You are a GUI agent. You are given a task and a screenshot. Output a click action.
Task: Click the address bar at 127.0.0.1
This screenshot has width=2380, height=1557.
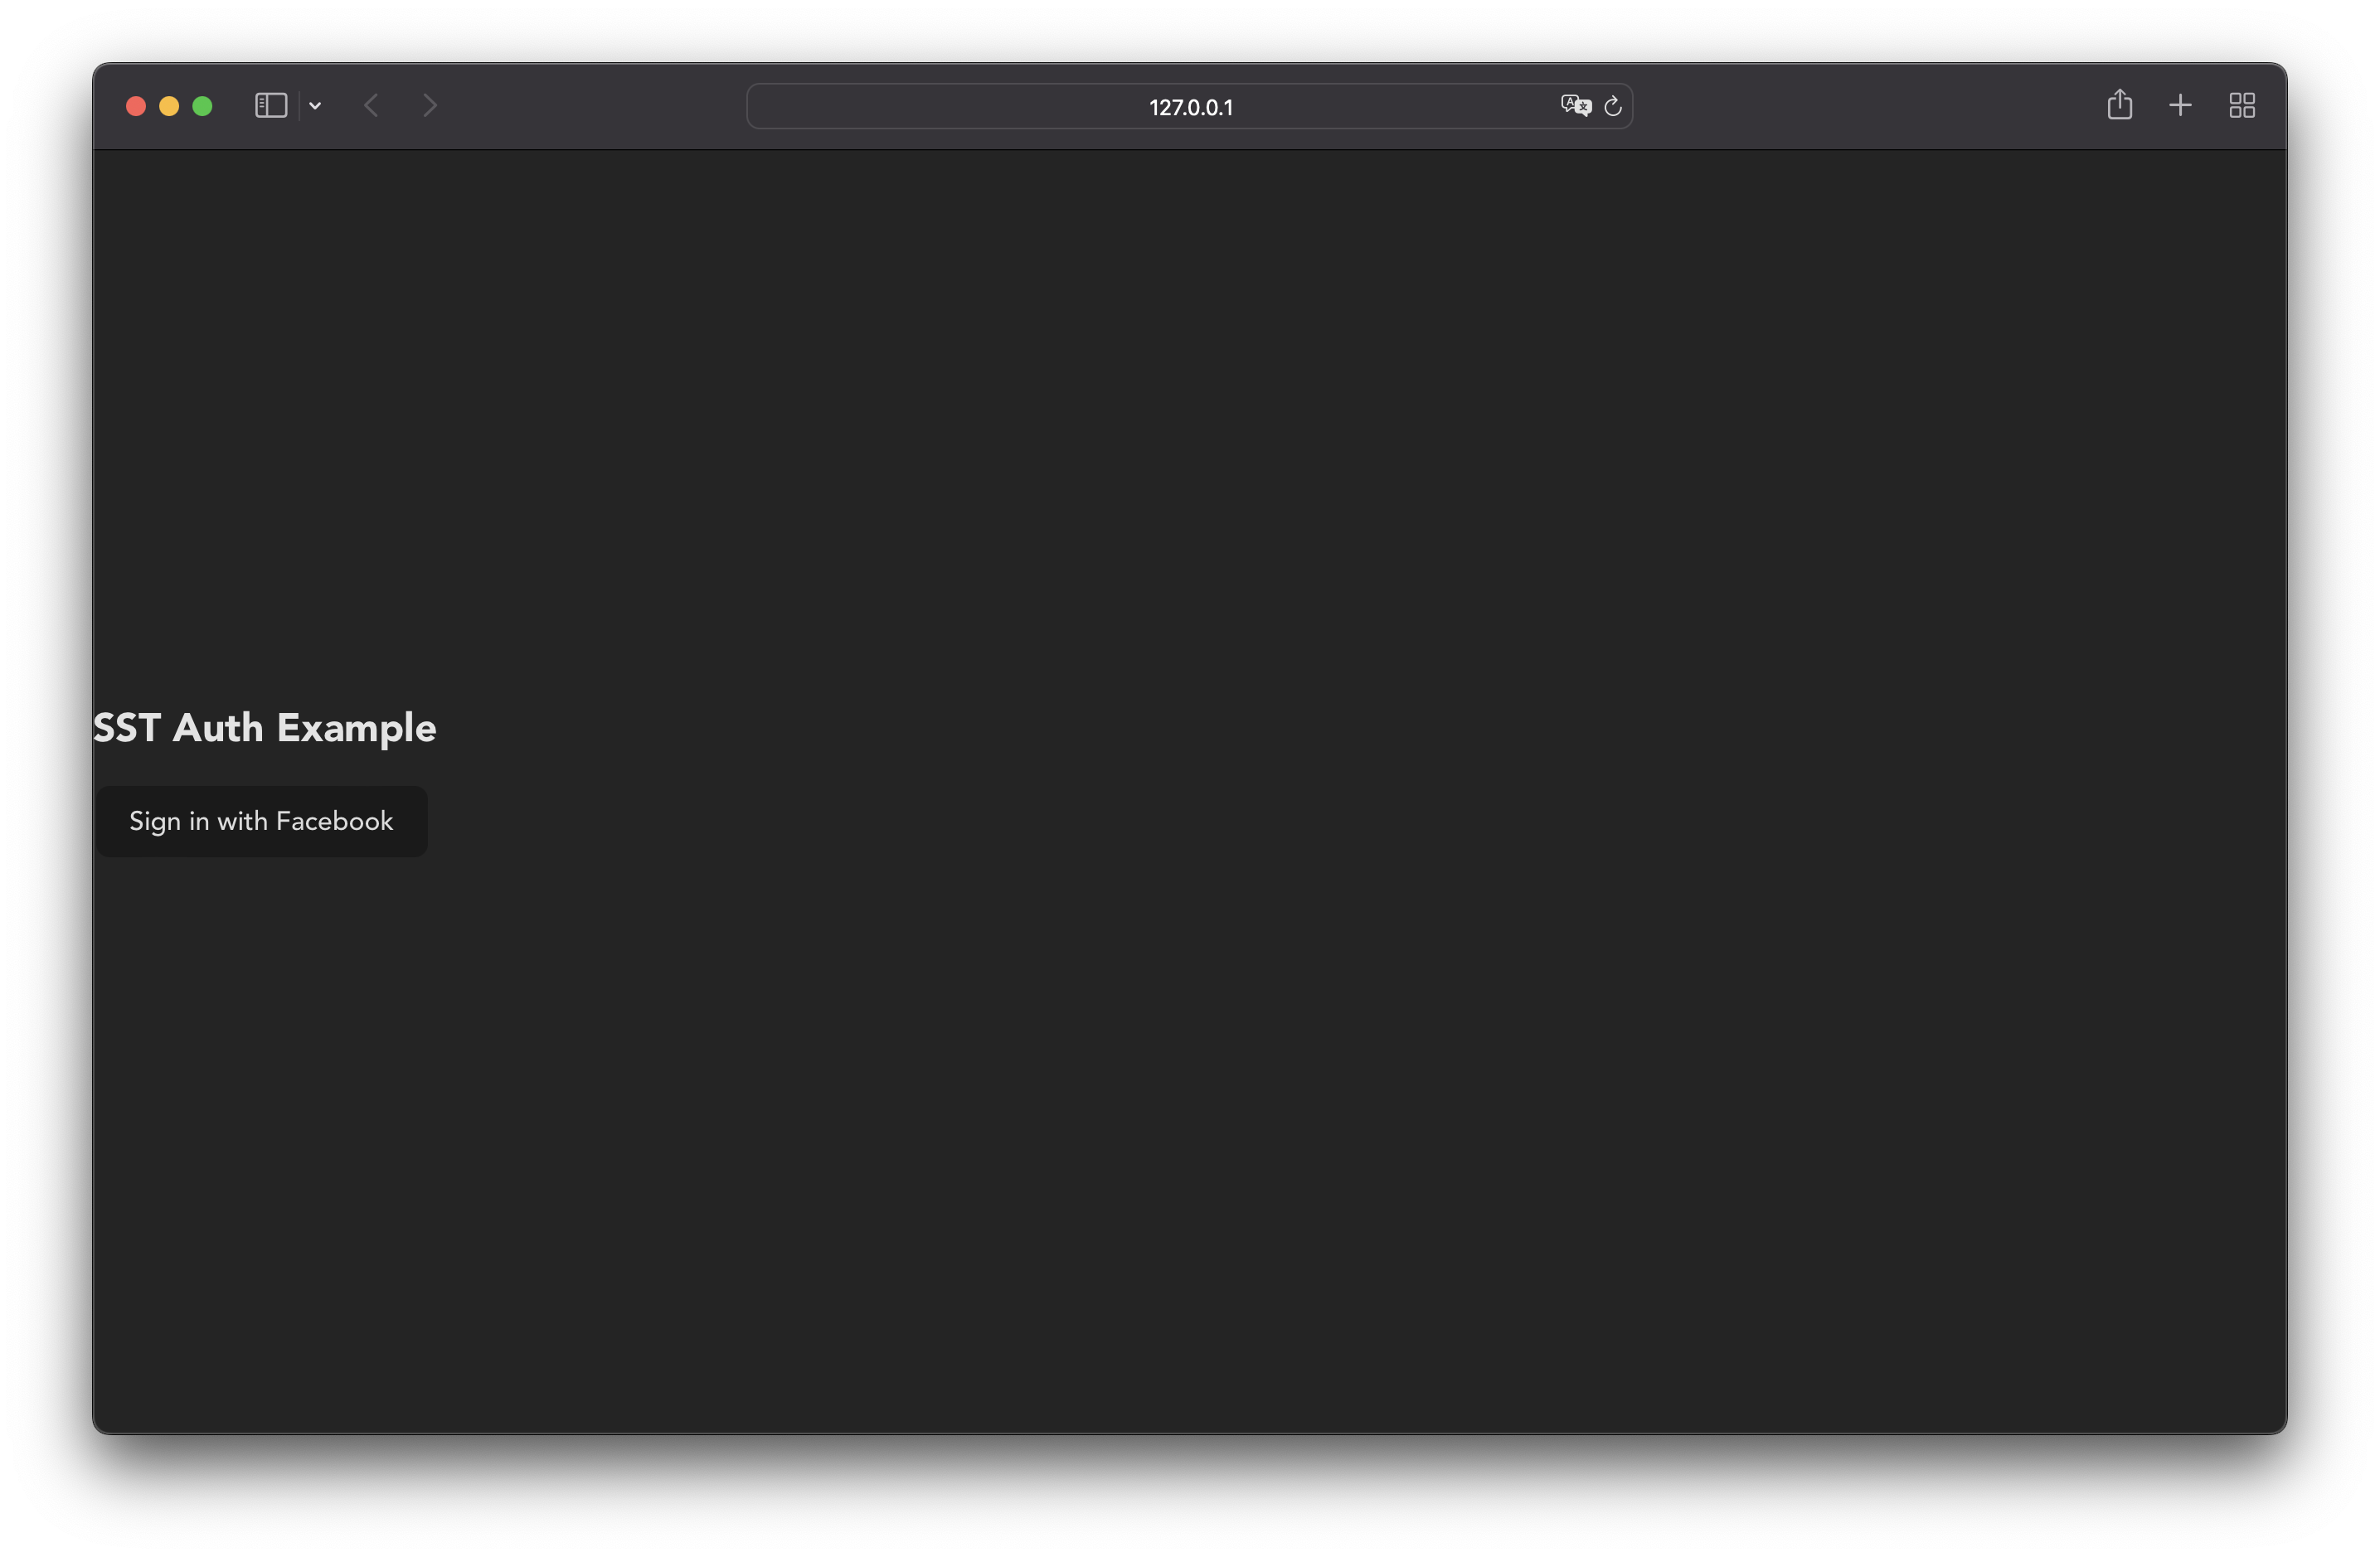coord(1188,104)
